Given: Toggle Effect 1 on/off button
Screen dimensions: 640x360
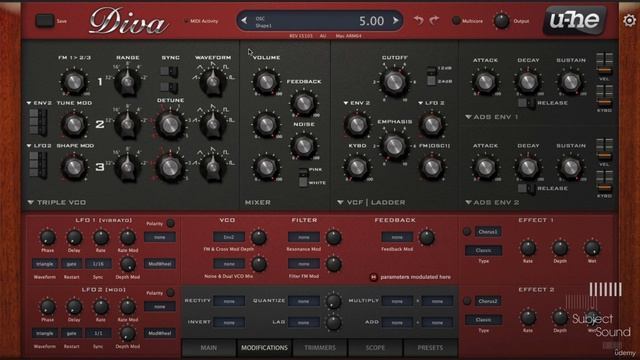Looking at the screenshot, I should 467,231.
